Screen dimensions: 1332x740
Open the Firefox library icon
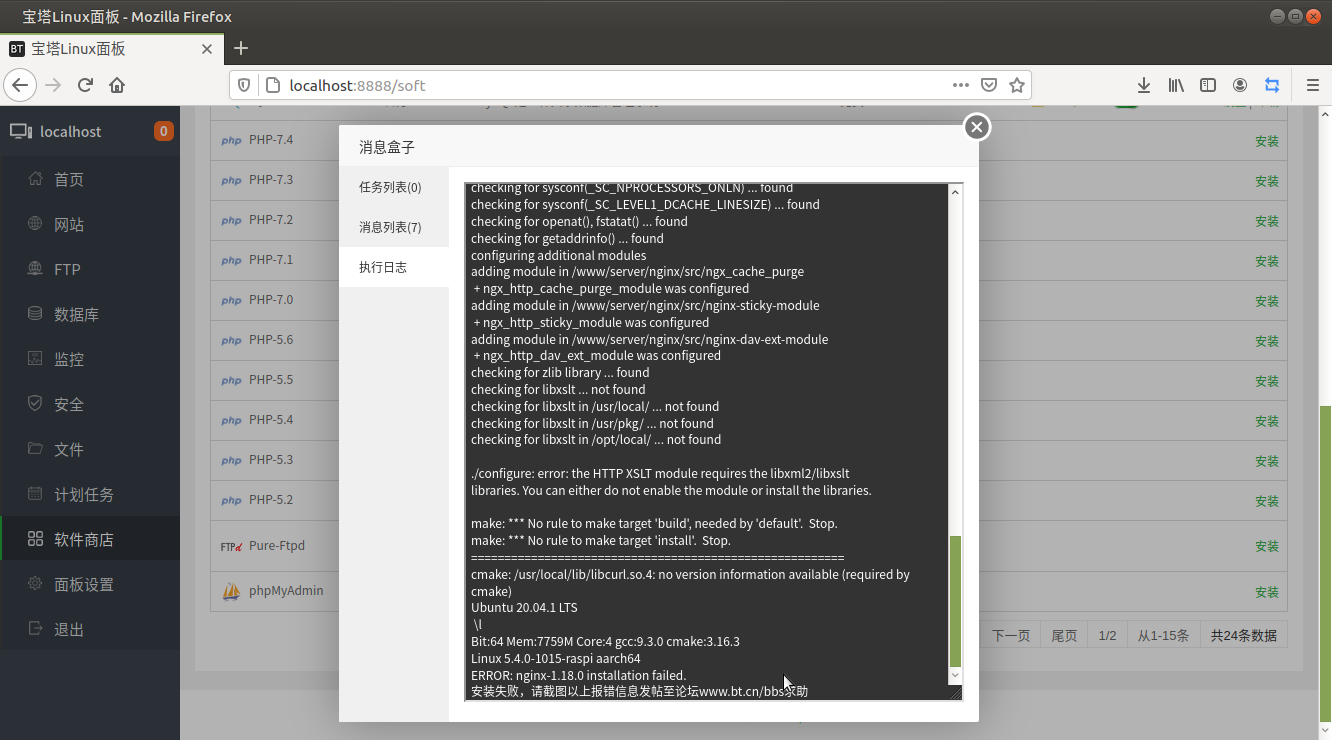1176,85
